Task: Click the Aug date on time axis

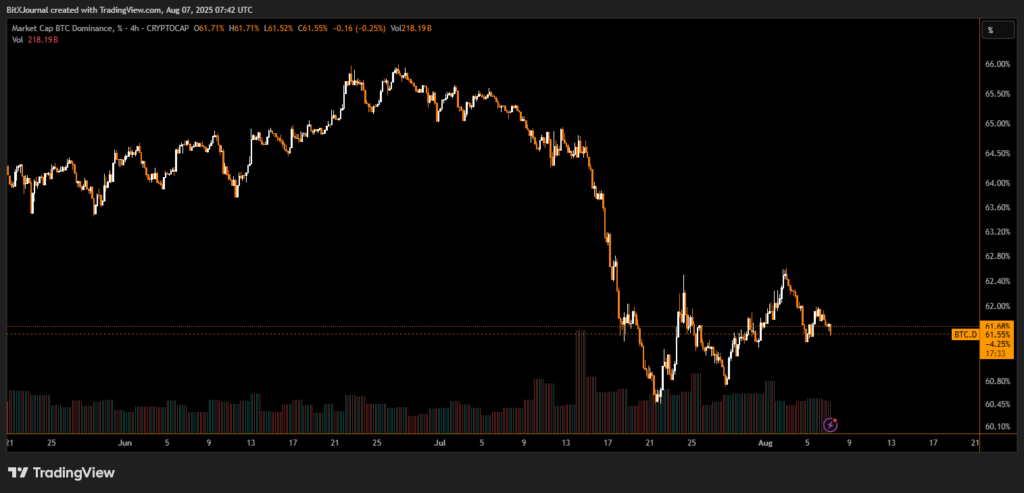Action: click(762, 441)
